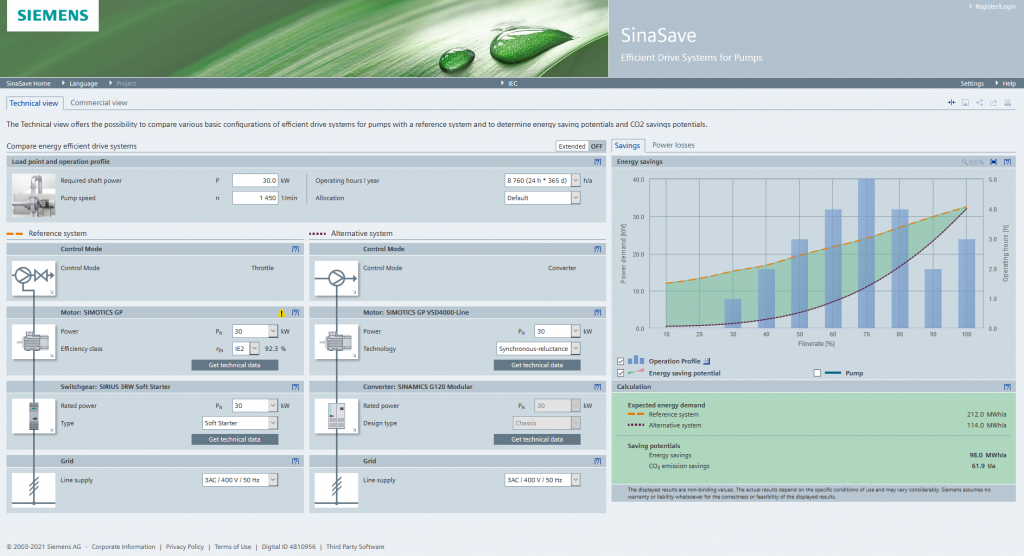Click the SINAMICS G120 converter image

point(336,416)
